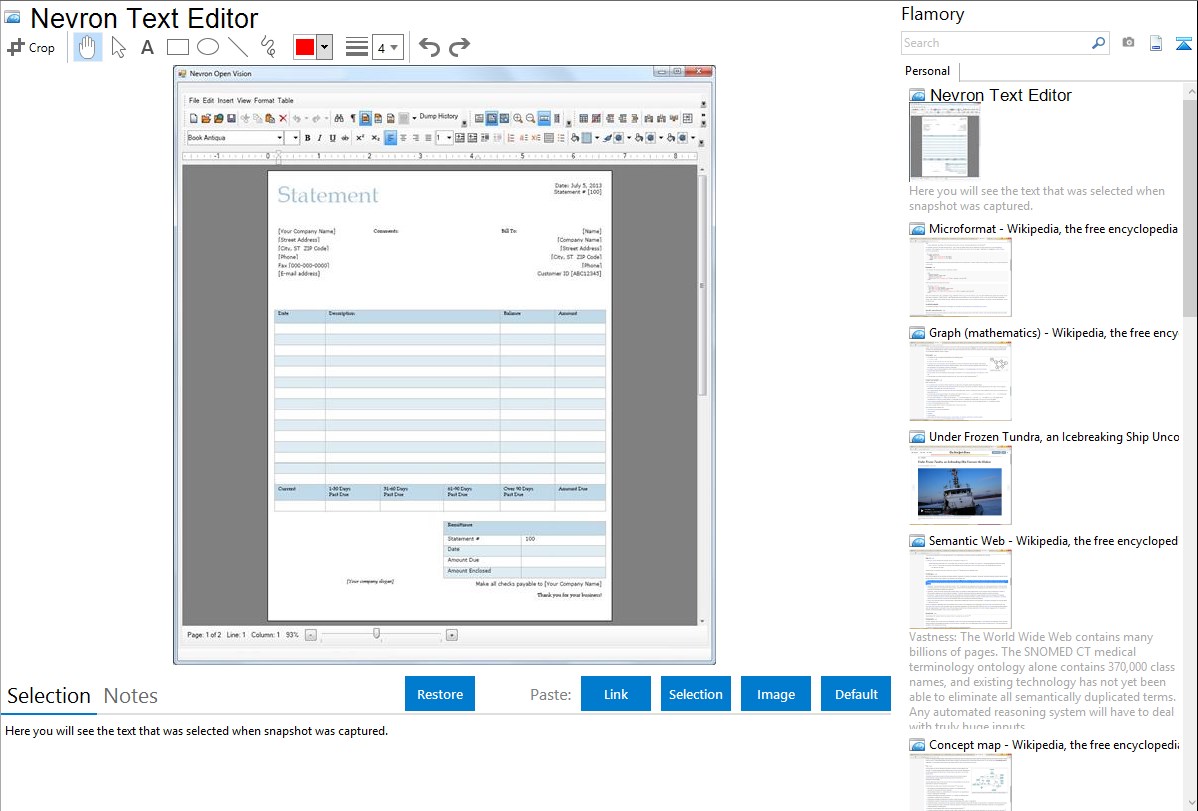Image resolution: width=1198 pixels, height=811 pixels.
Task: Choose the arrow pointer tool
Action: pyautogui.click(x=118, y=47)
